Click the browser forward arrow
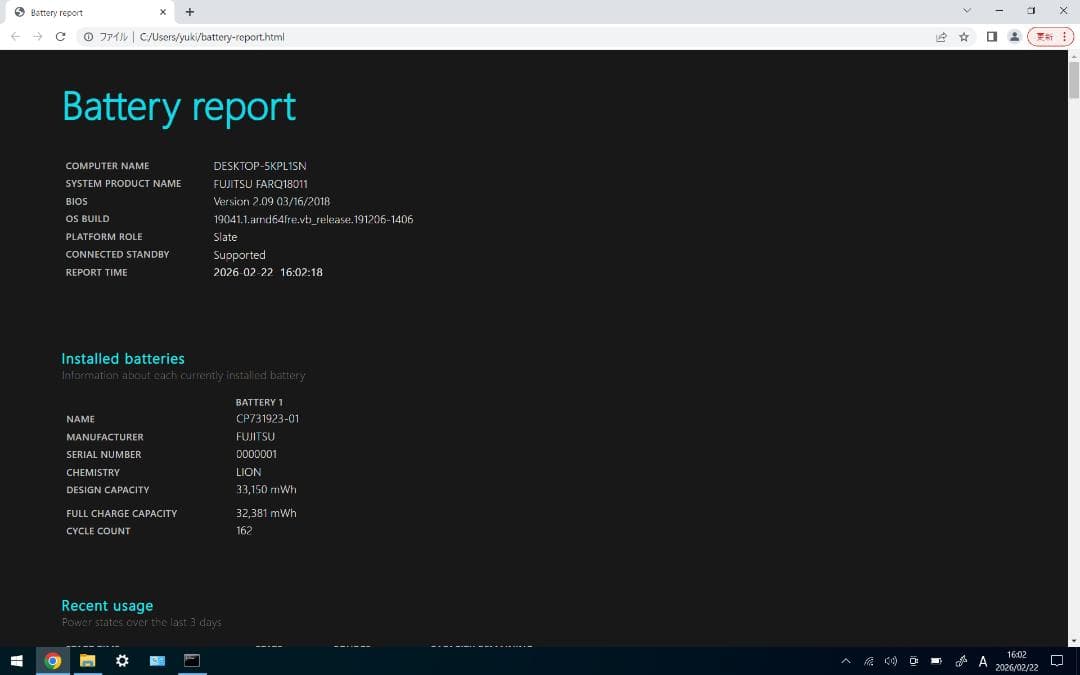The height and width of the screenshot is (675, 1080). (38, 37)
